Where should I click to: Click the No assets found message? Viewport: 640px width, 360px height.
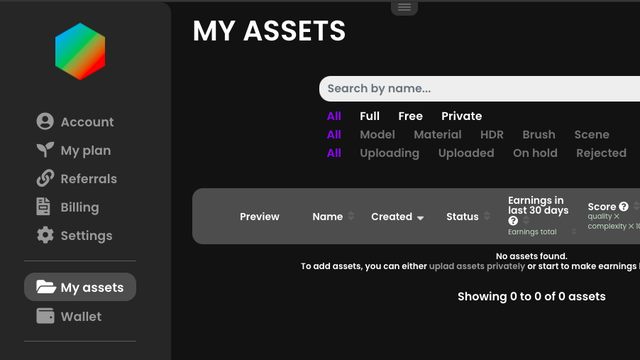[531, 256]
